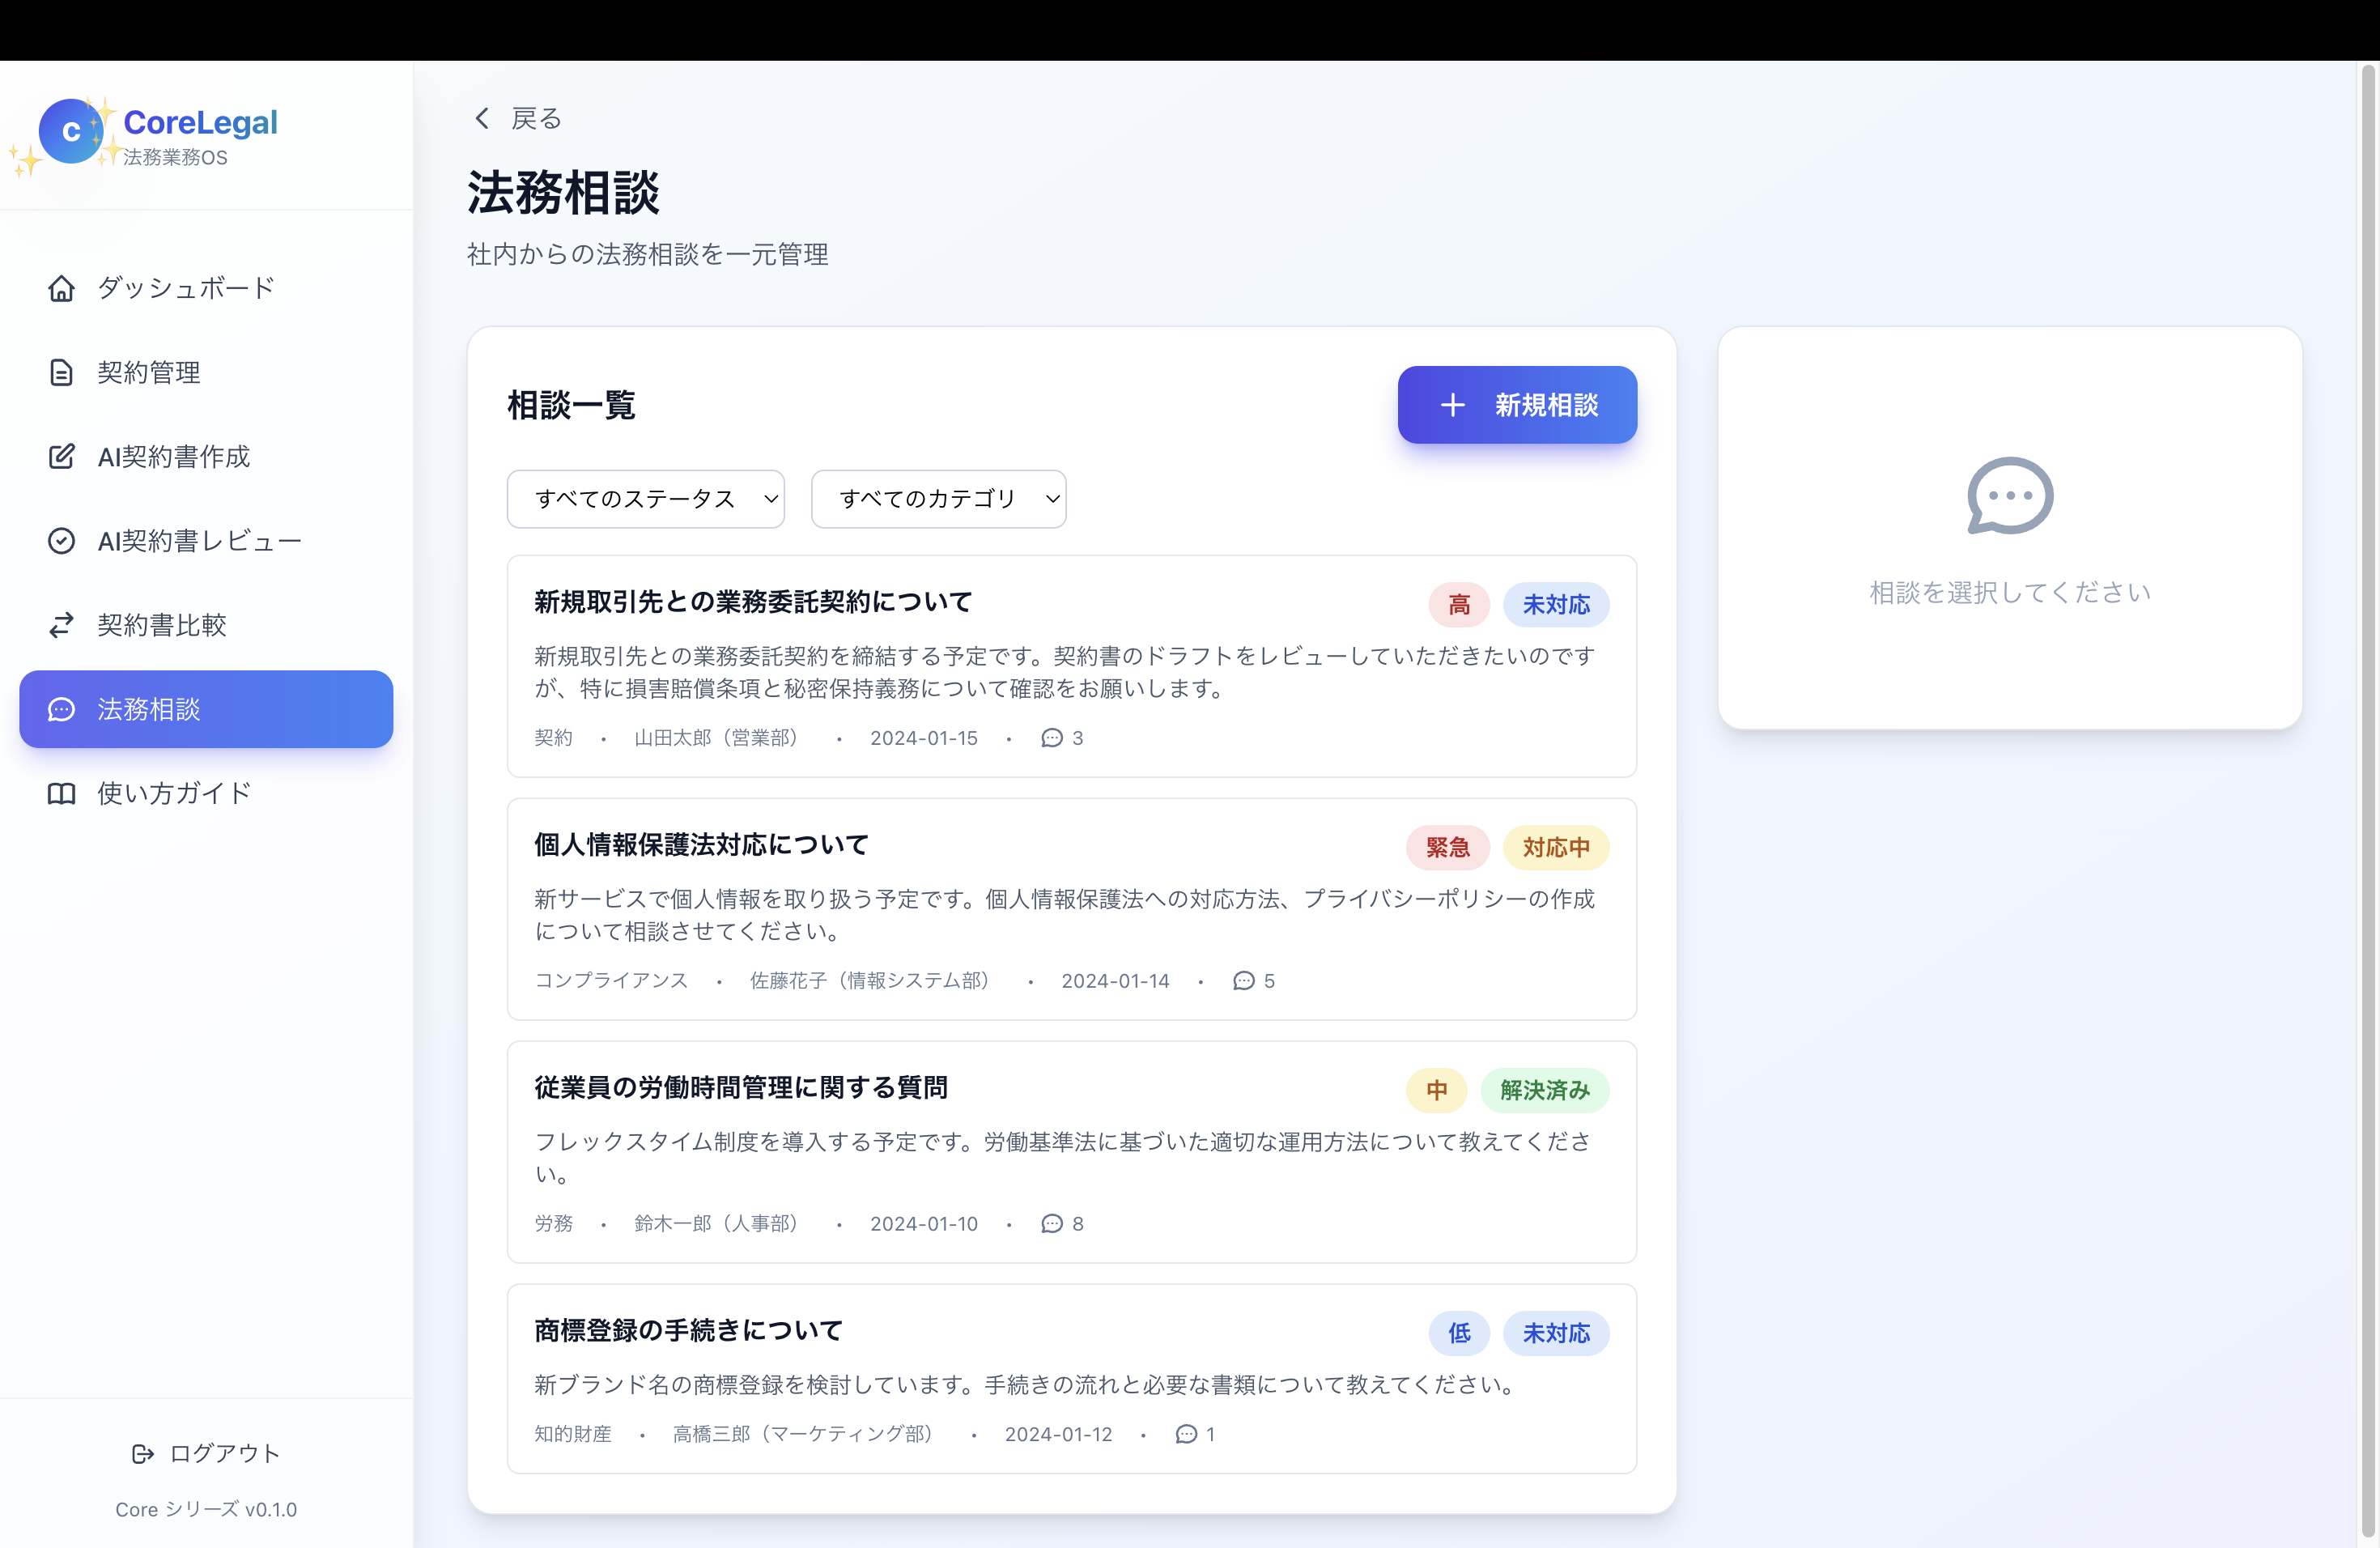Click the back chevron arrow
The width and height of the screenshot is (2380, 1548).
point(482,118)
